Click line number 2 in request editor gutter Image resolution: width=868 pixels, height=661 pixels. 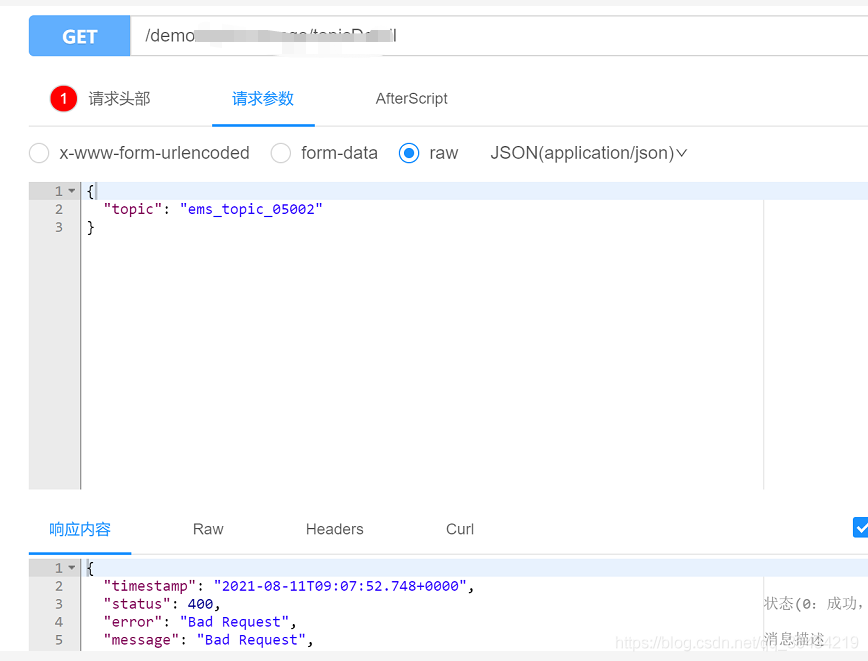[x=59, y=209]
